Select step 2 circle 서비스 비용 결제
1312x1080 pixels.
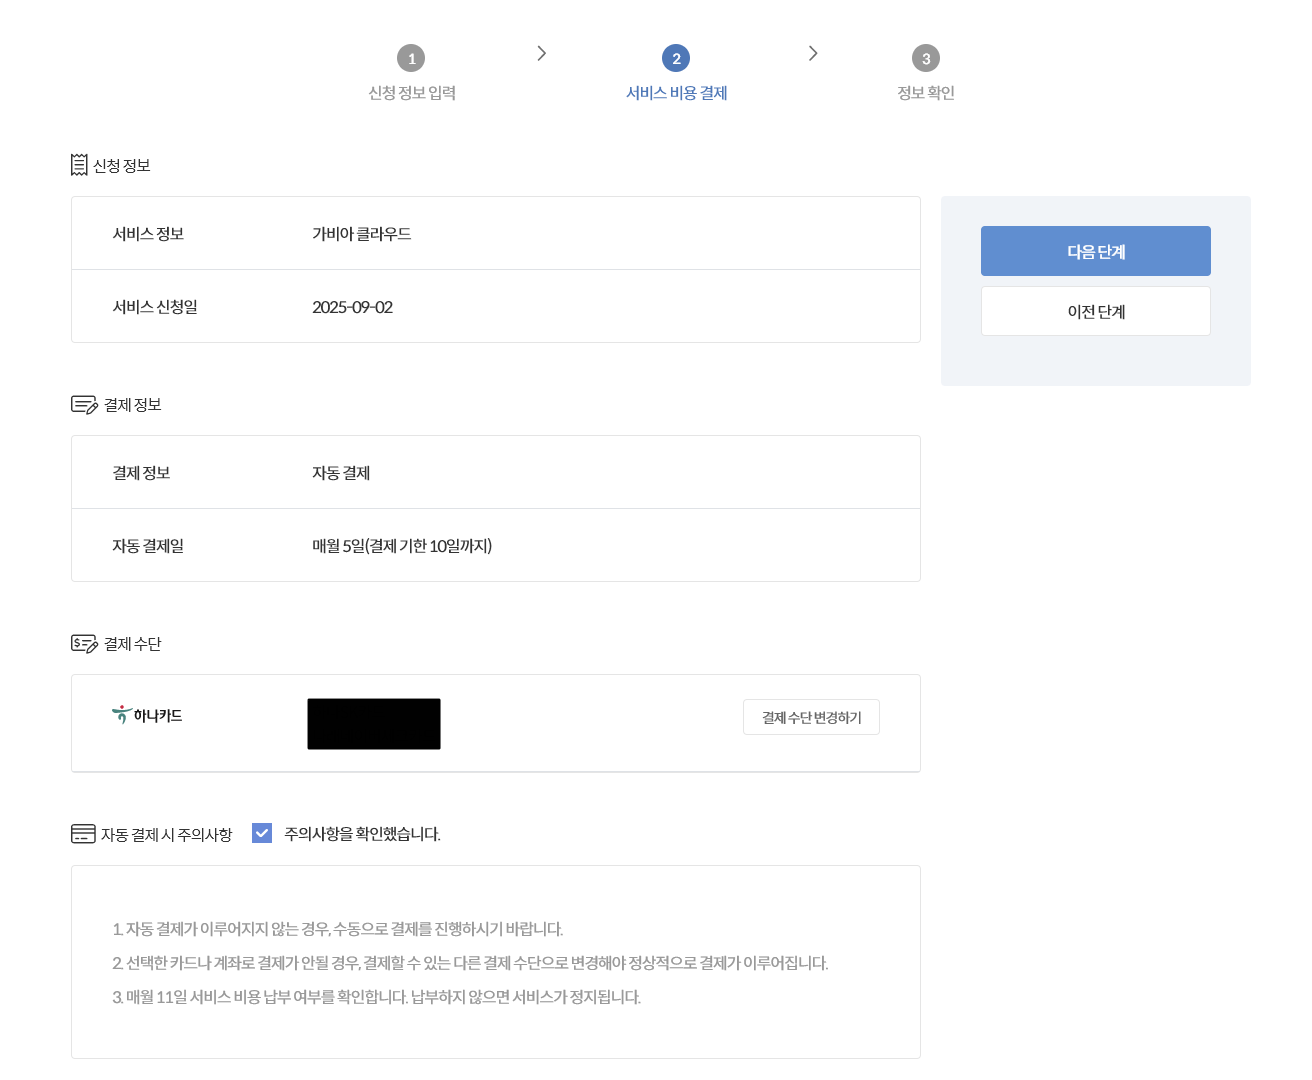676,58
